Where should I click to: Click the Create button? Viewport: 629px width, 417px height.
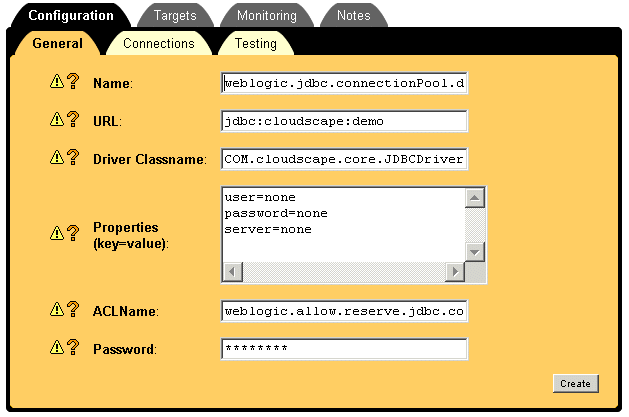tap(576, 384)
